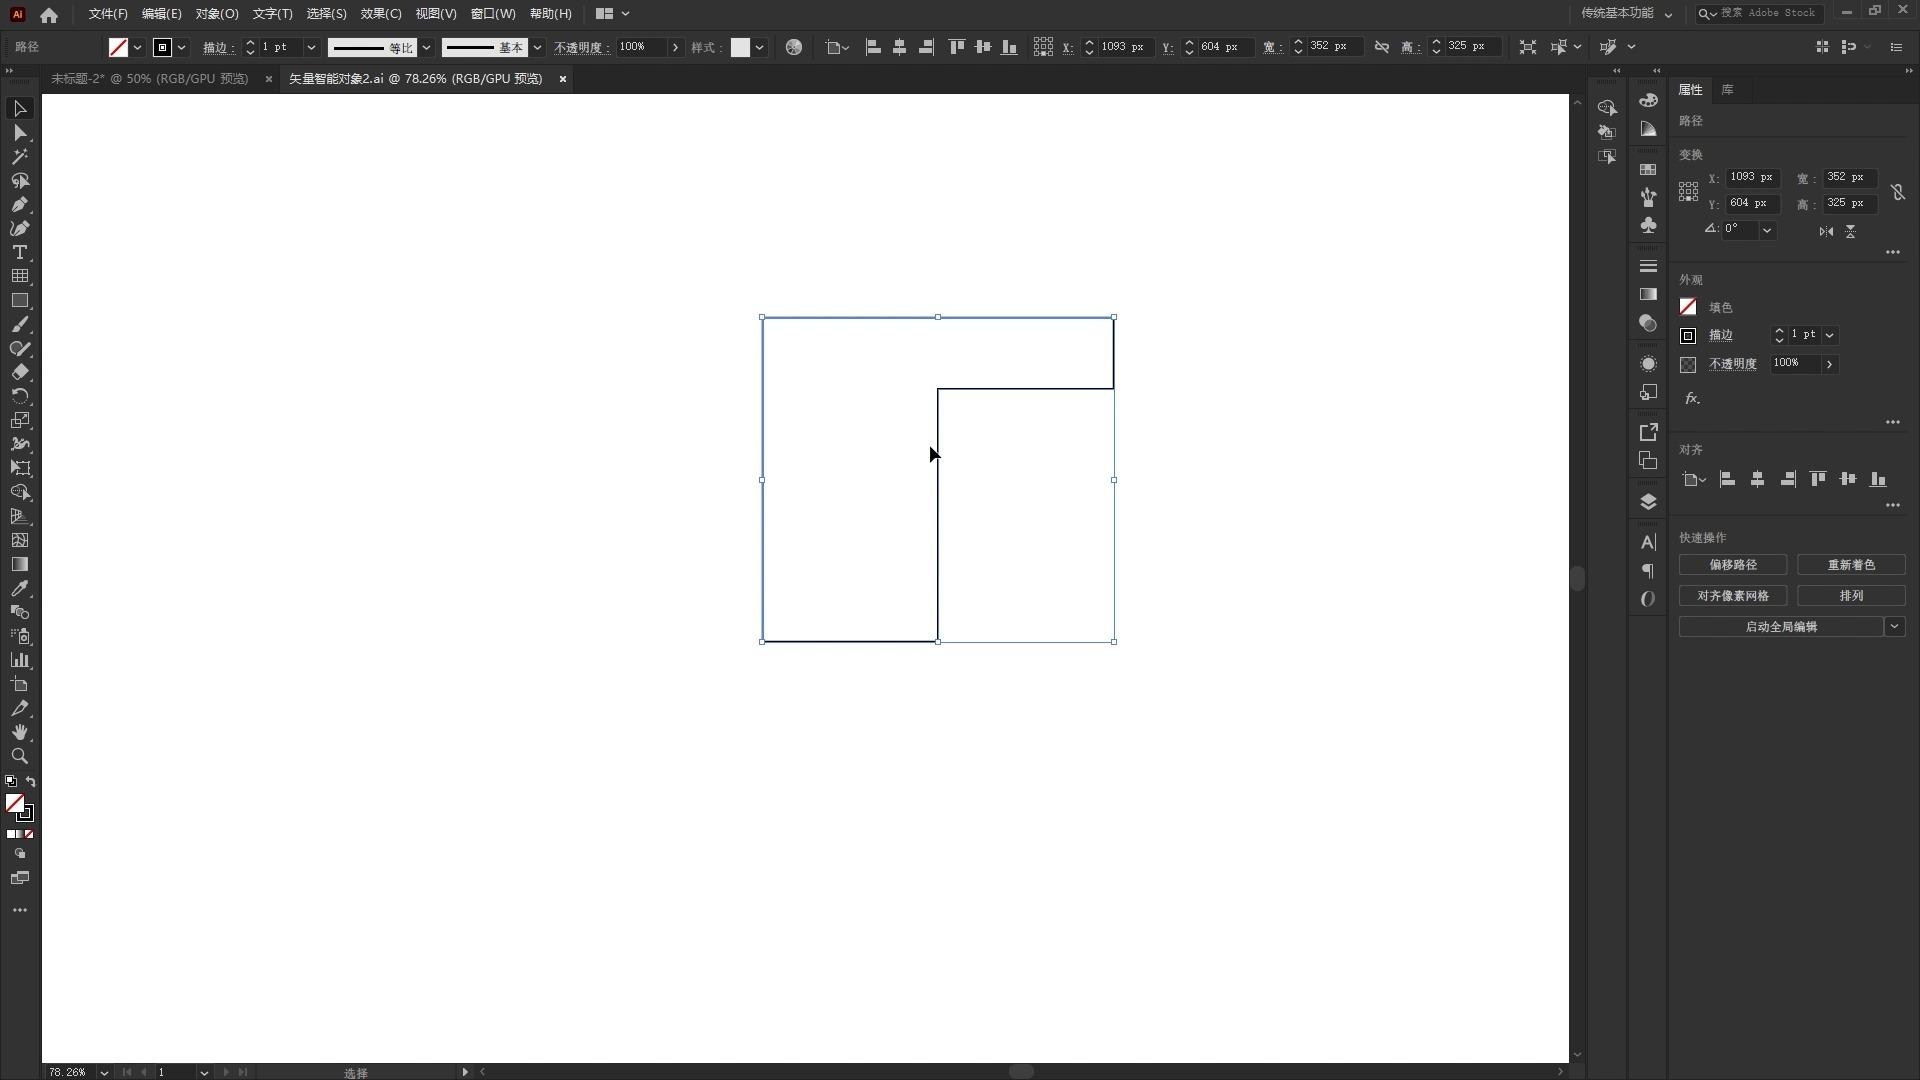Flip selection horizontally in Transform panel
The image size is (1920, 1080).
(x=1826, y=231)
